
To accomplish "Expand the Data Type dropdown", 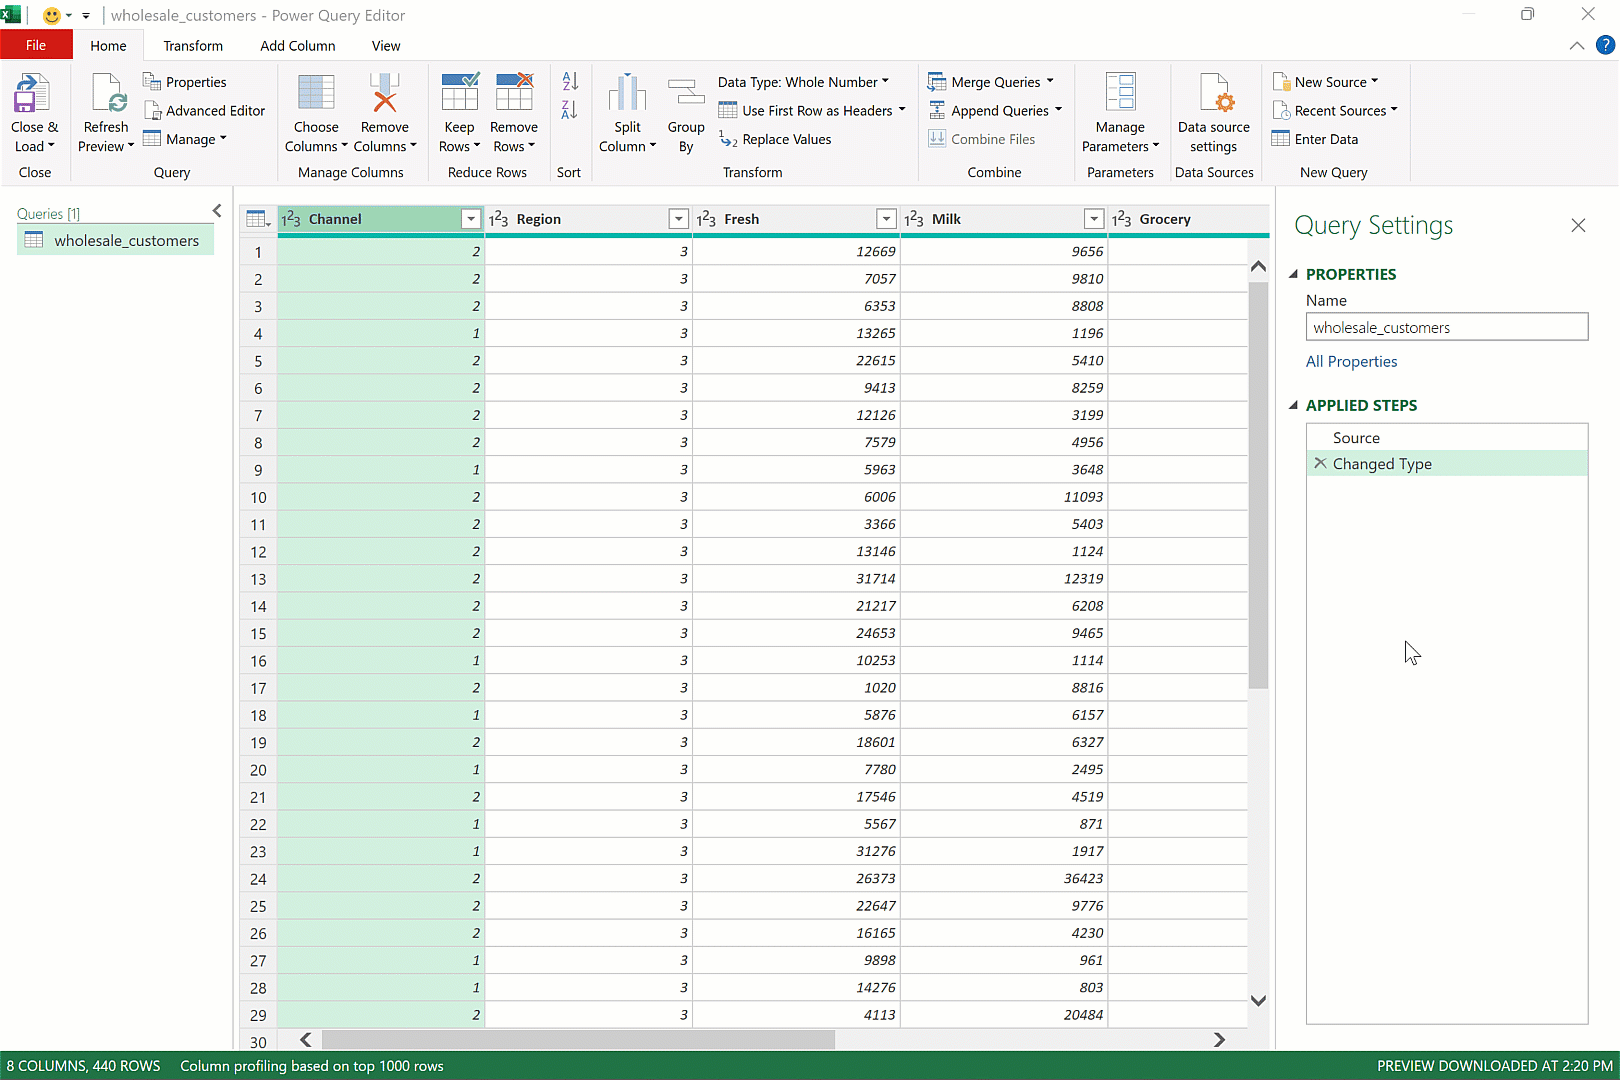I will pos(884,81).
